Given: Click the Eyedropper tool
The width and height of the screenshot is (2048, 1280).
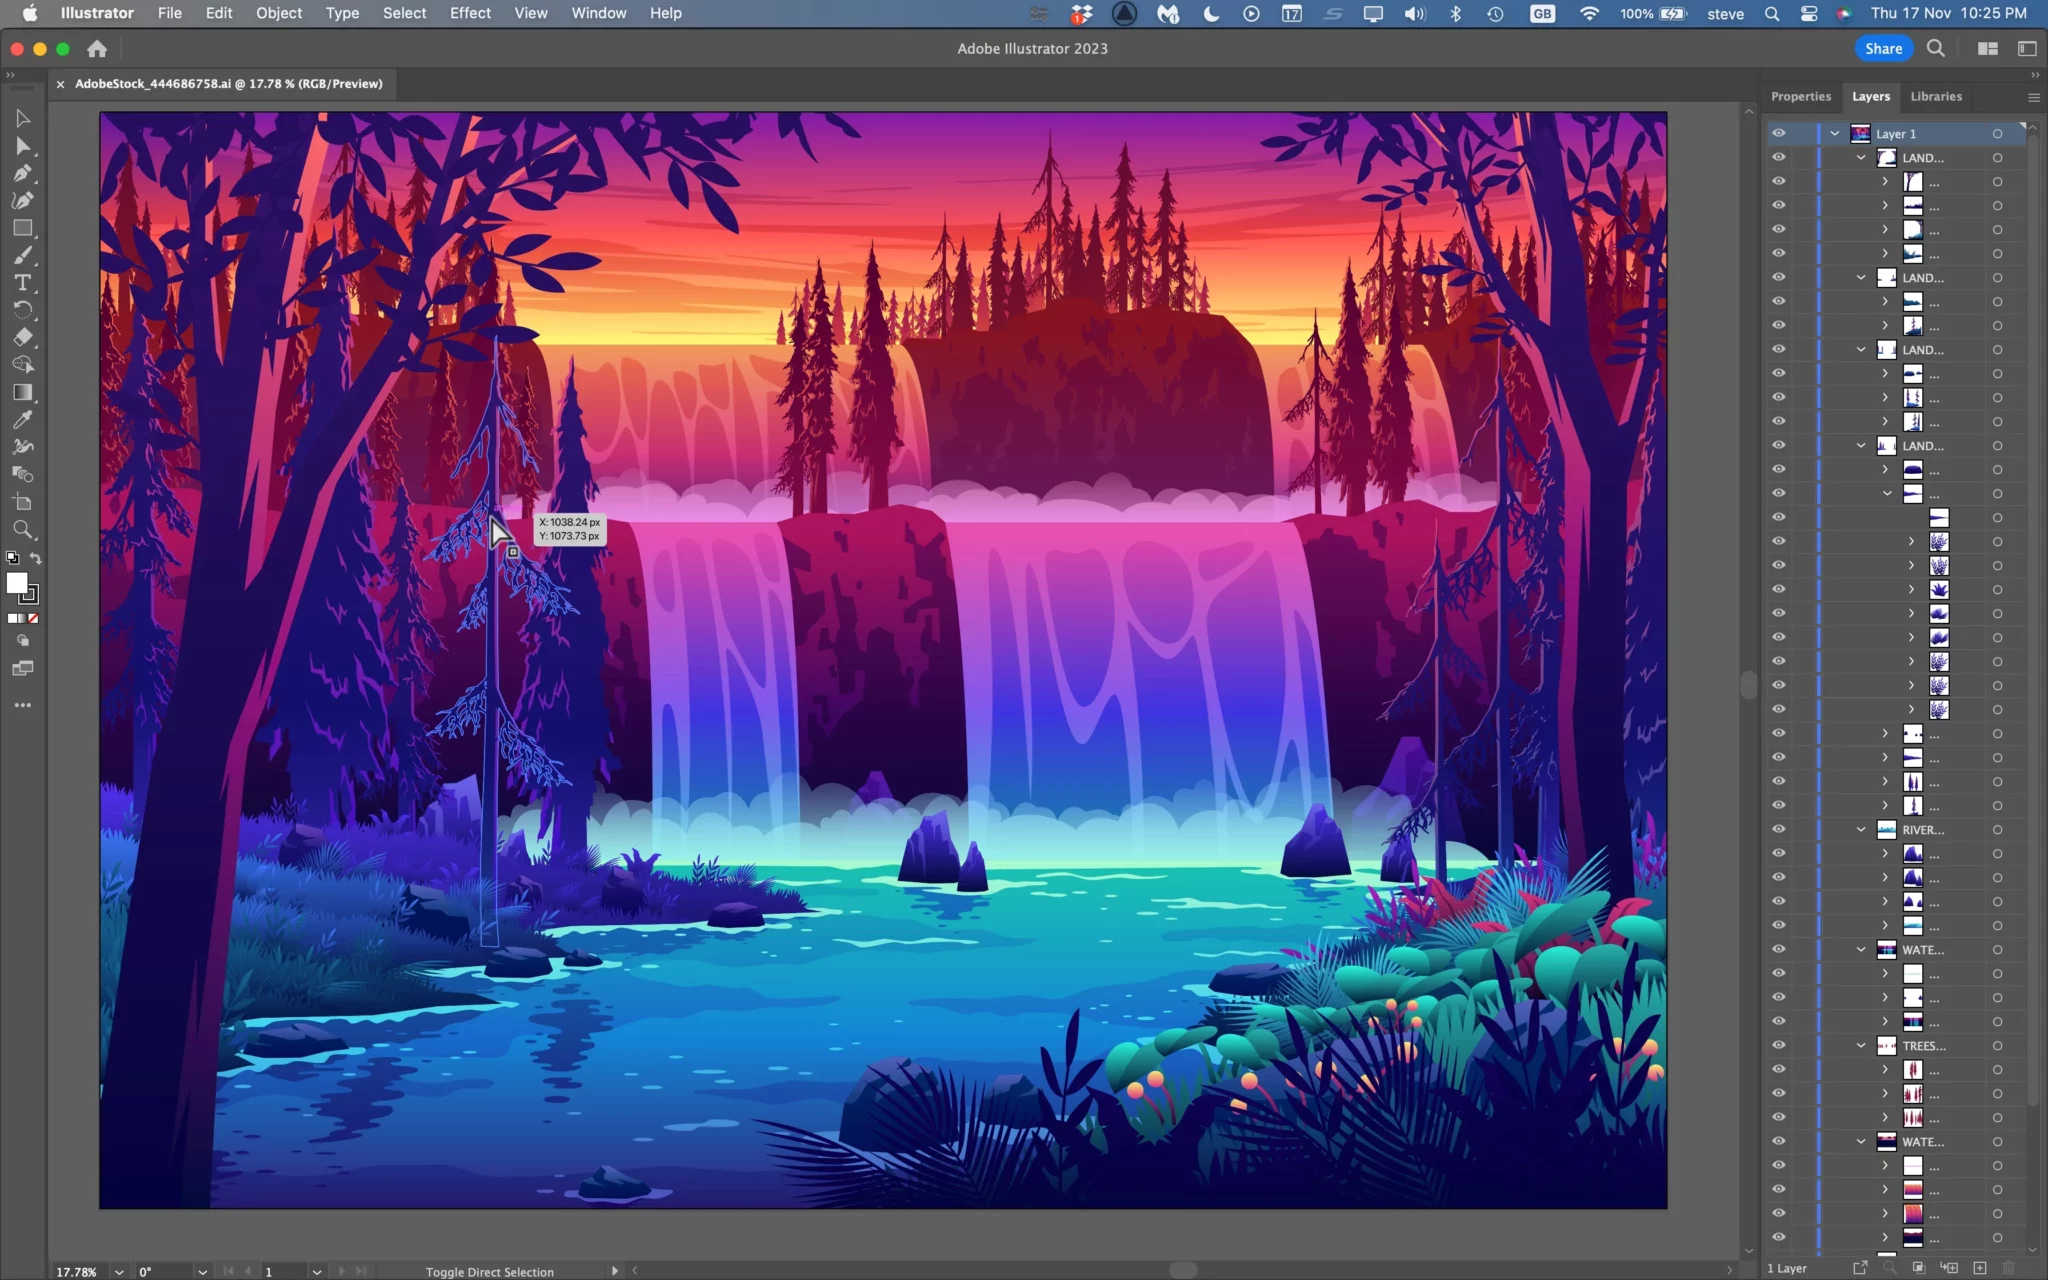Looking at the screenshot, I should [22, 419].
